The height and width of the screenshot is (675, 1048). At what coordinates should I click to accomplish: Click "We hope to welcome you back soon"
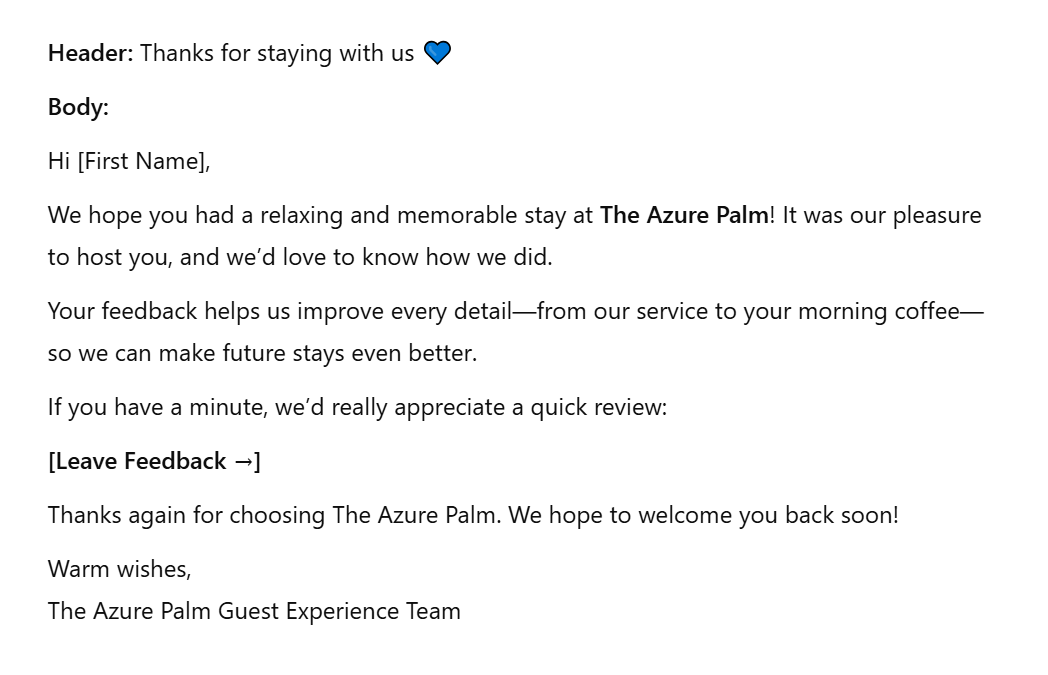pos(703,515)
